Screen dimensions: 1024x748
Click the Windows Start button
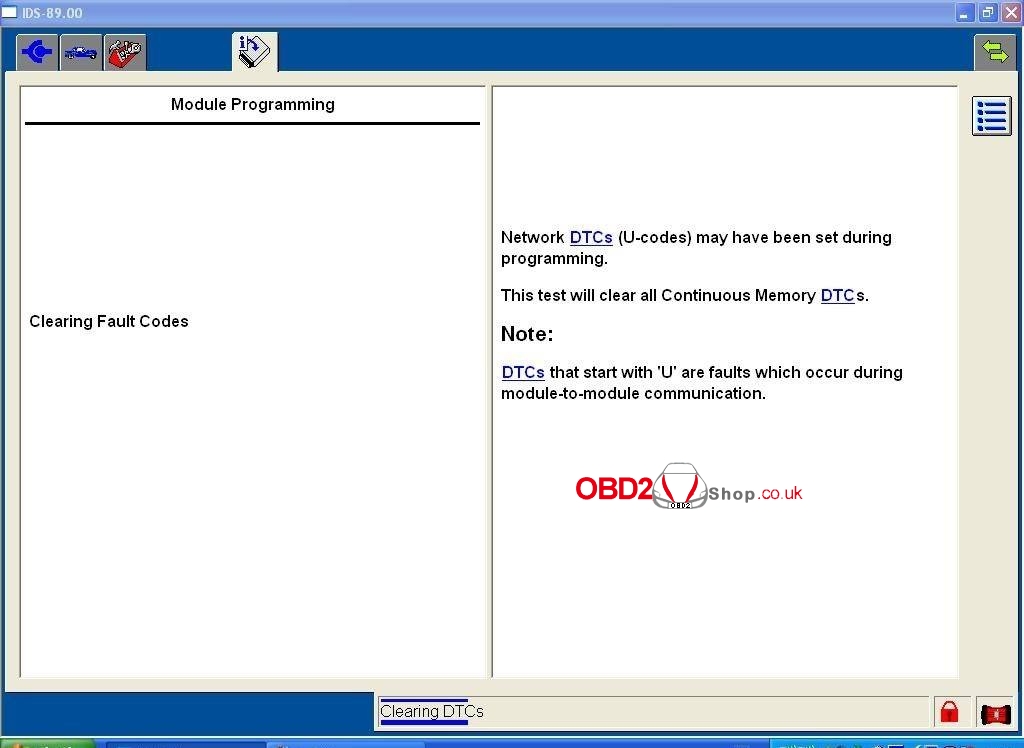(x=45, y=744)
